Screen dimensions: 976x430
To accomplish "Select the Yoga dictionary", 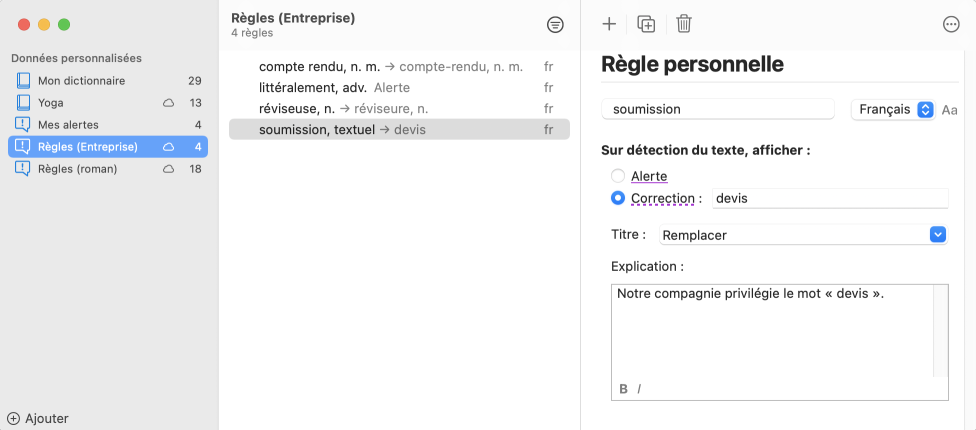I will click(x=51, y=103).
